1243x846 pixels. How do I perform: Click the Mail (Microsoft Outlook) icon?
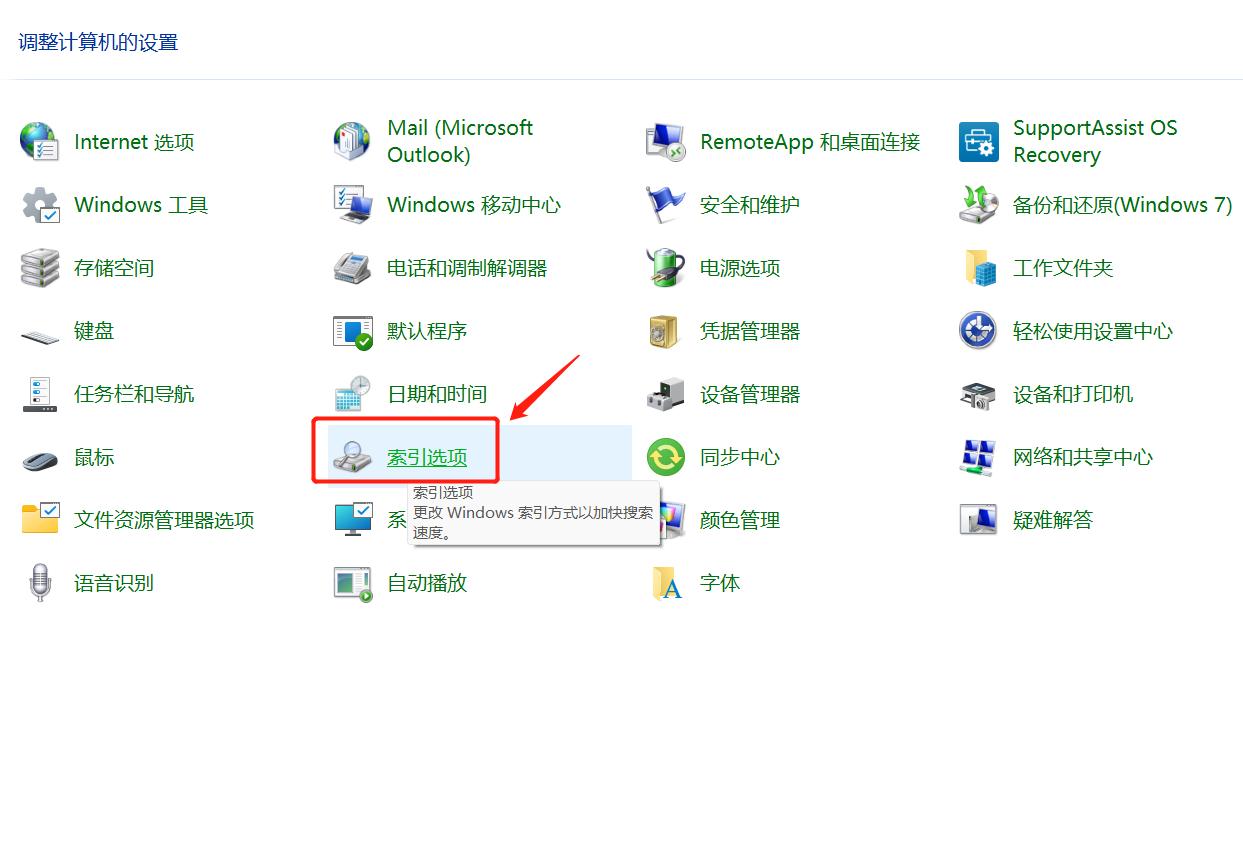click(352, 142)
